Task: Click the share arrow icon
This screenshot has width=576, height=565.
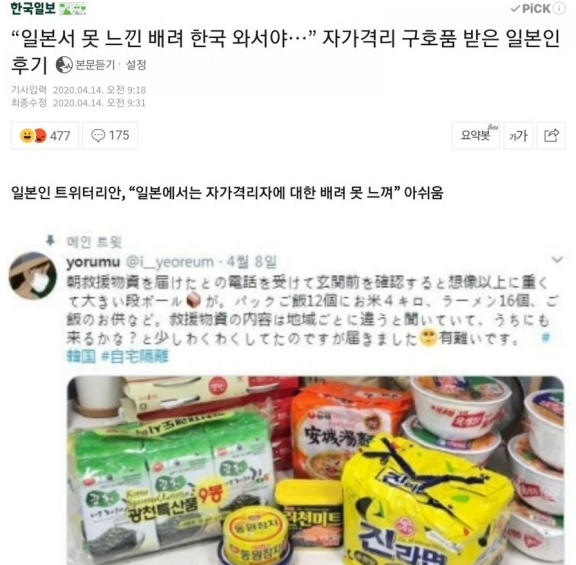Action: [551, 136]
